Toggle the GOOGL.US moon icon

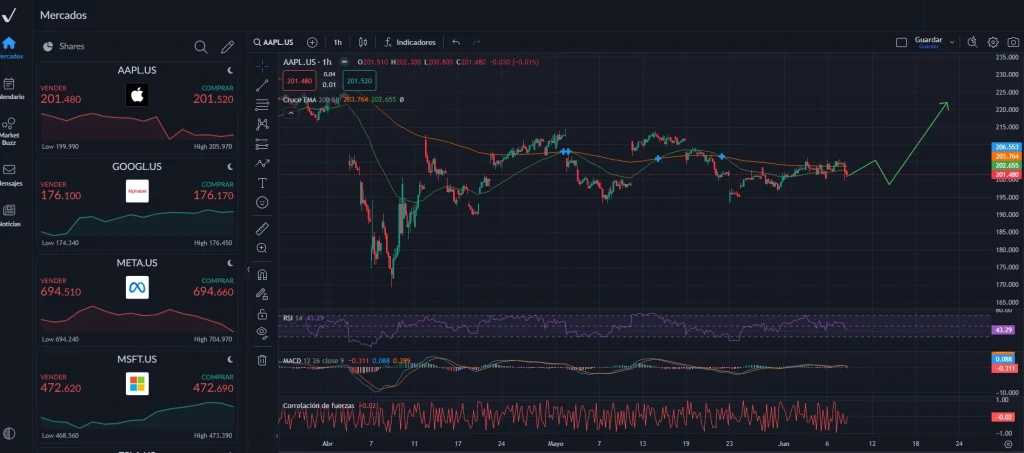click(x=230, y=166)
